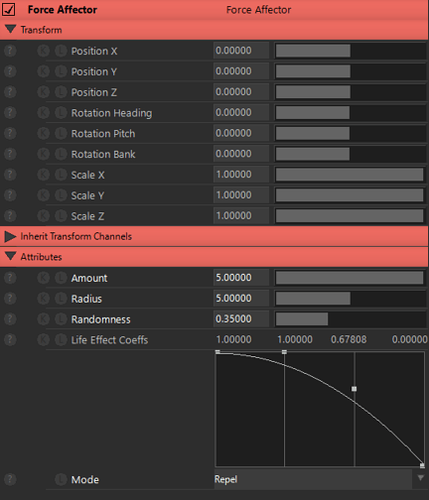The image size is (429, 500).
Task: Click the K keyframe icon for Position Z
Action: point(43,92)
